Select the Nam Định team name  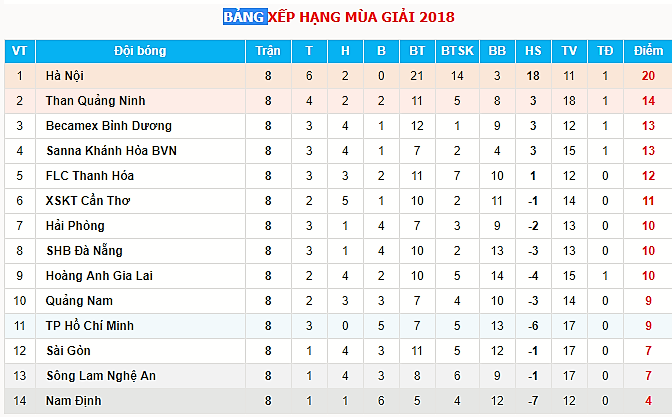pos(74,401)
